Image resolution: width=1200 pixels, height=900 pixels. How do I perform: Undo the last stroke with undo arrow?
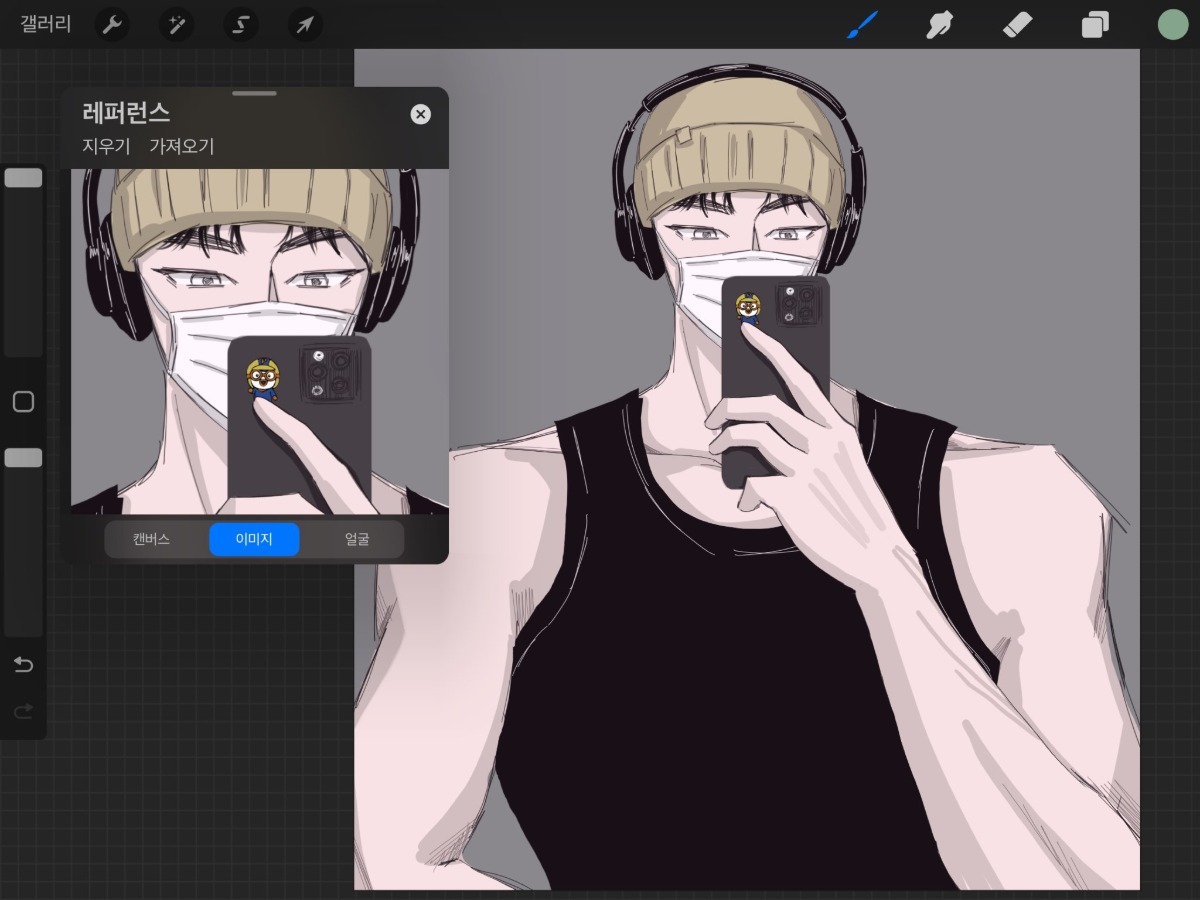coord(23,665)
